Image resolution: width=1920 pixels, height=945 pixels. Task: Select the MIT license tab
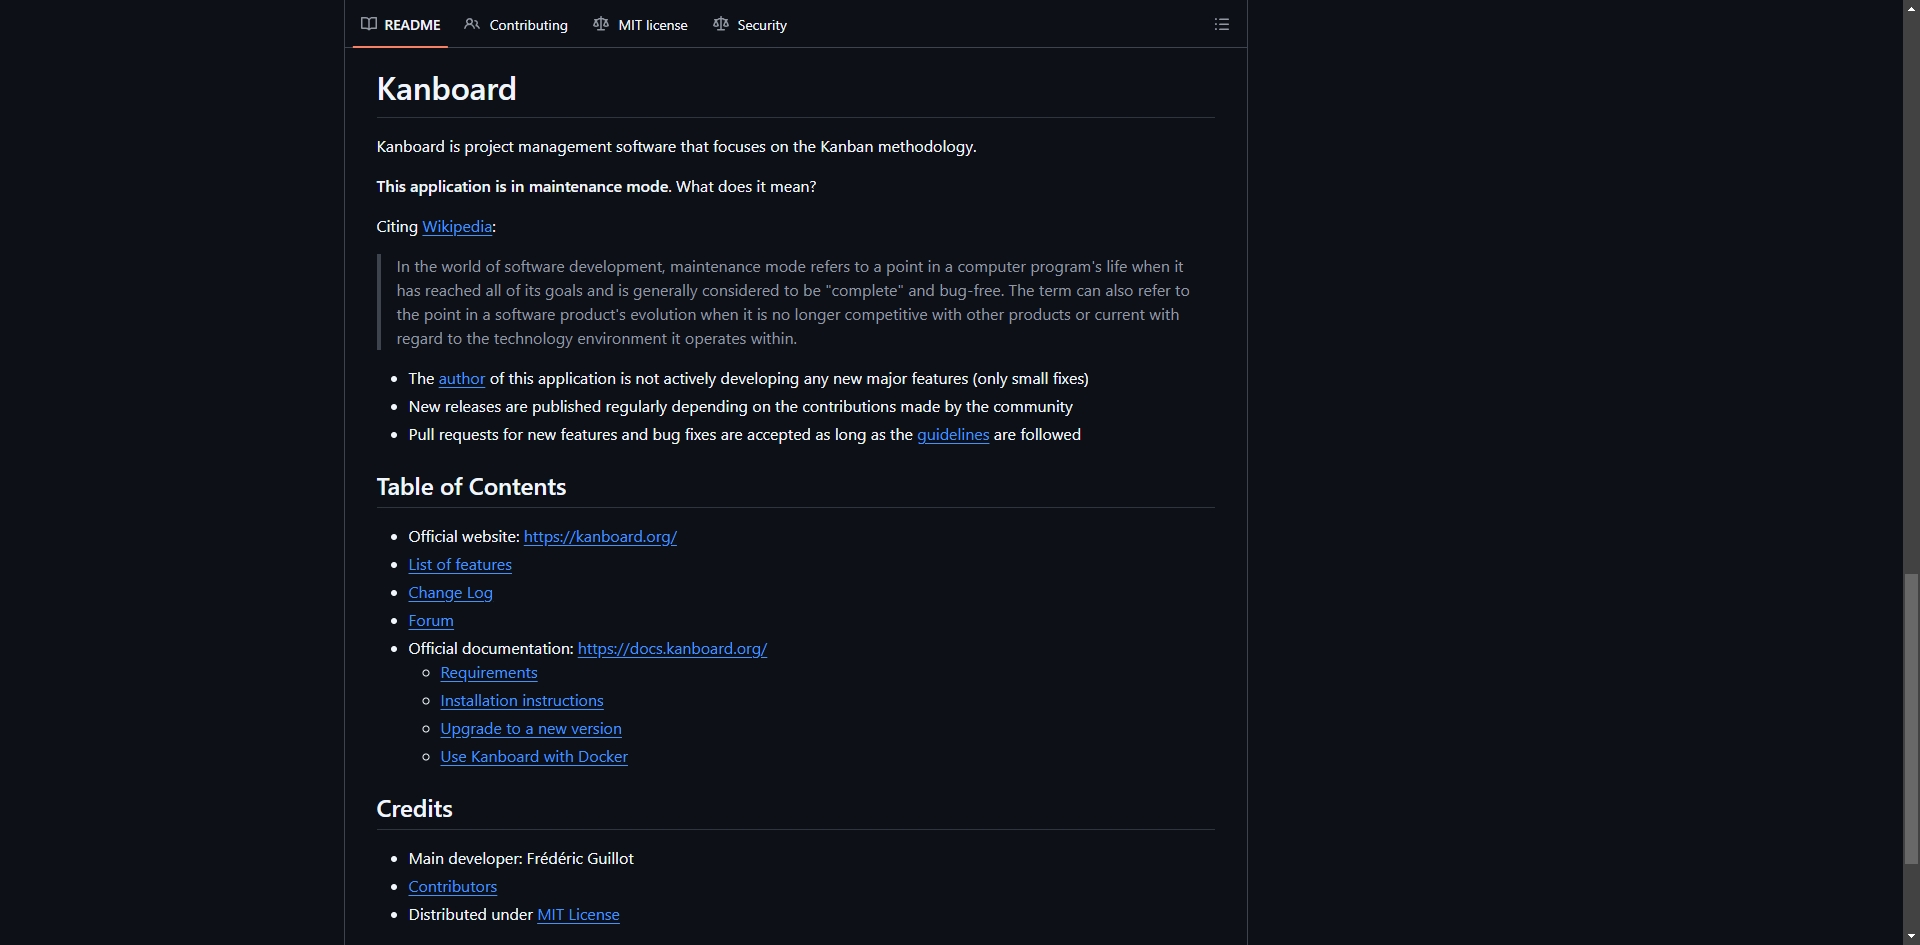click(640, 25)
